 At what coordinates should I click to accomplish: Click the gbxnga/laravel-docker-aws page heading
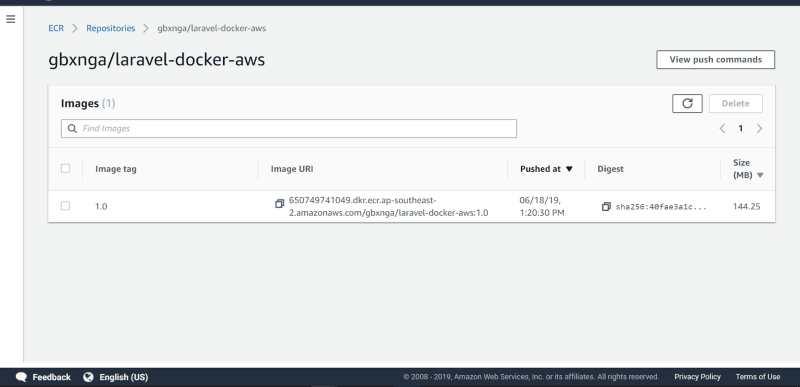click(157, 60)
